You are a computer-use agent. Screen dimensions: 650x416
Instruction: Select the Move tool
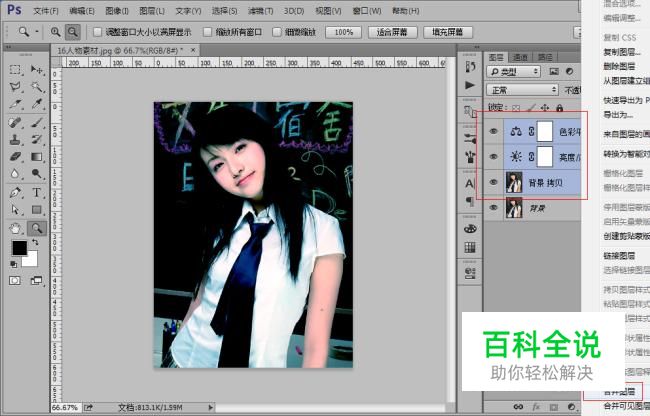tap(37, 70)
